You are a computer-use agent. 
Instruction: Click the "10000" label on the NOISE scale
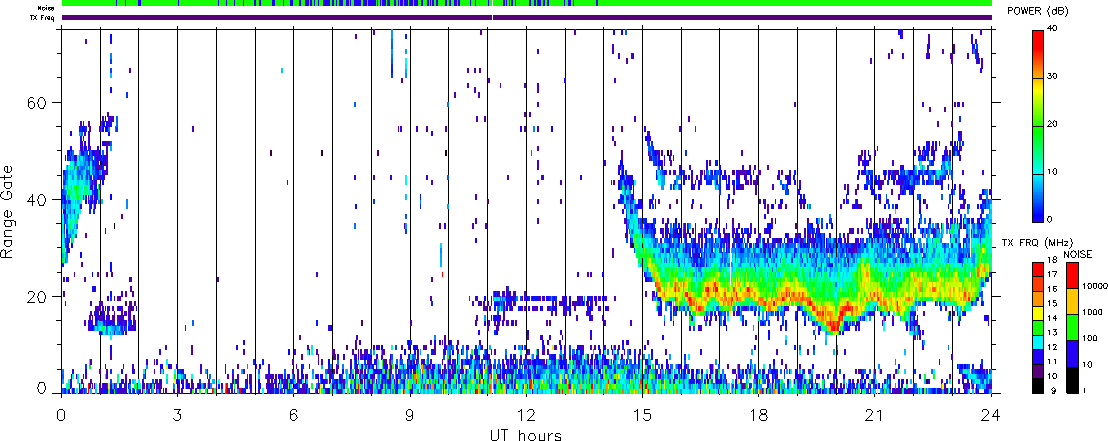(x=1094, y=286)
